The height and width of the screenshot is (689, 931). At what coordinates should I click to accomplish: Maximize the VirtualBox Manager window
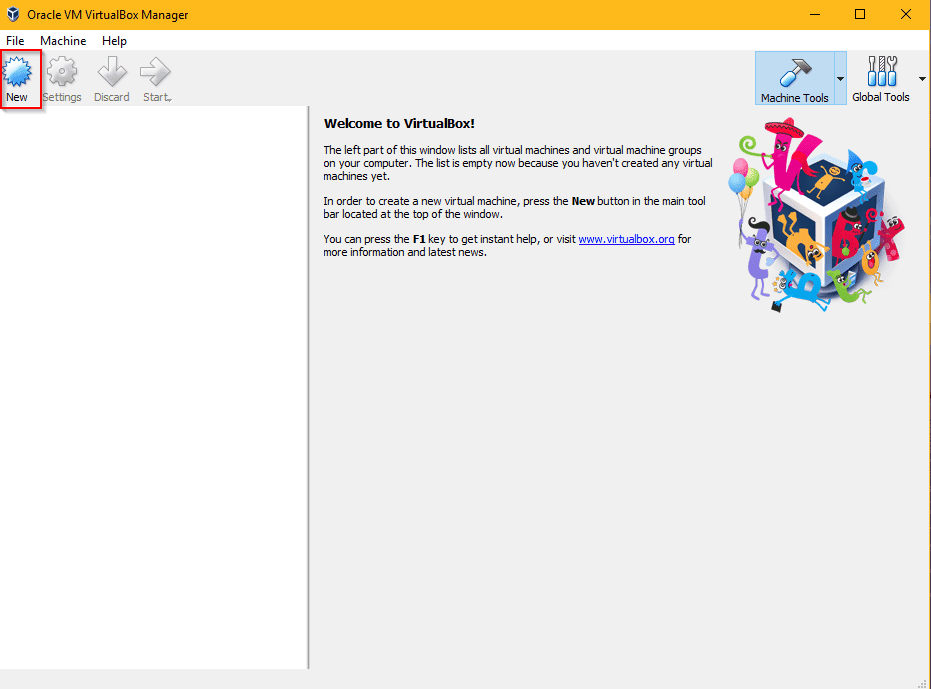860,14
